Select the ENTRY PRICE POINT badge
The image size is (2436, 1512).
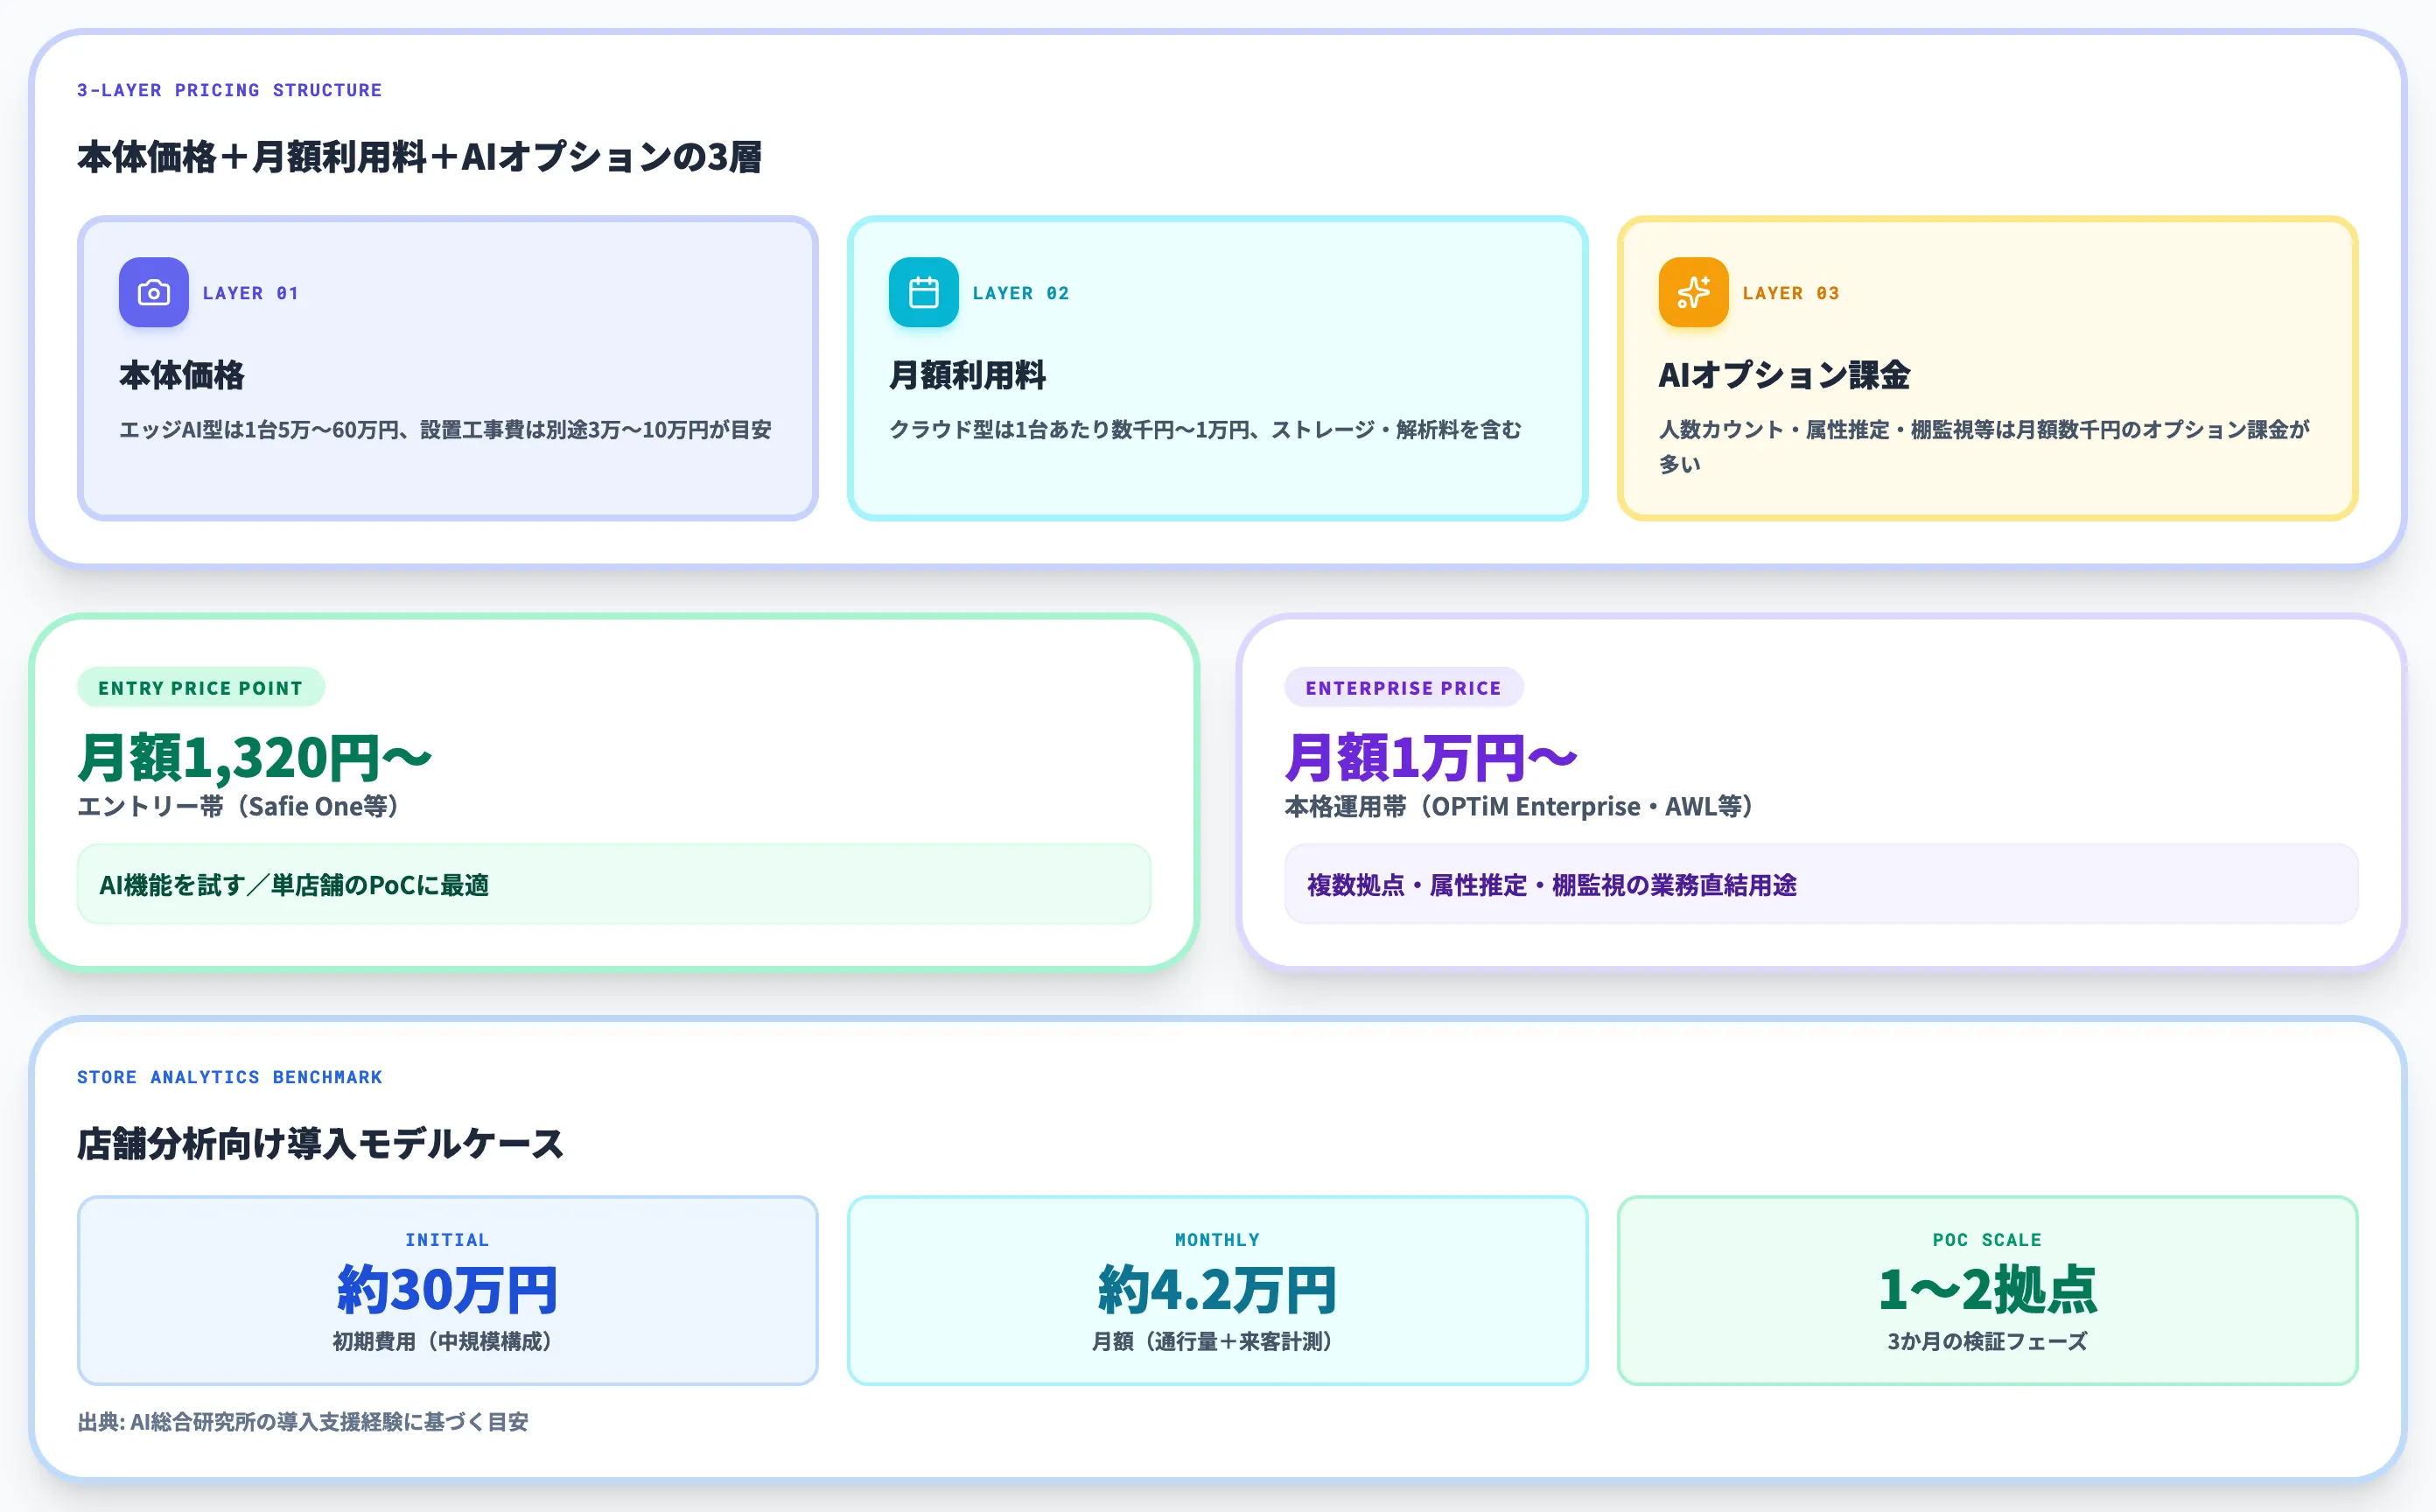tap(200, 688)
